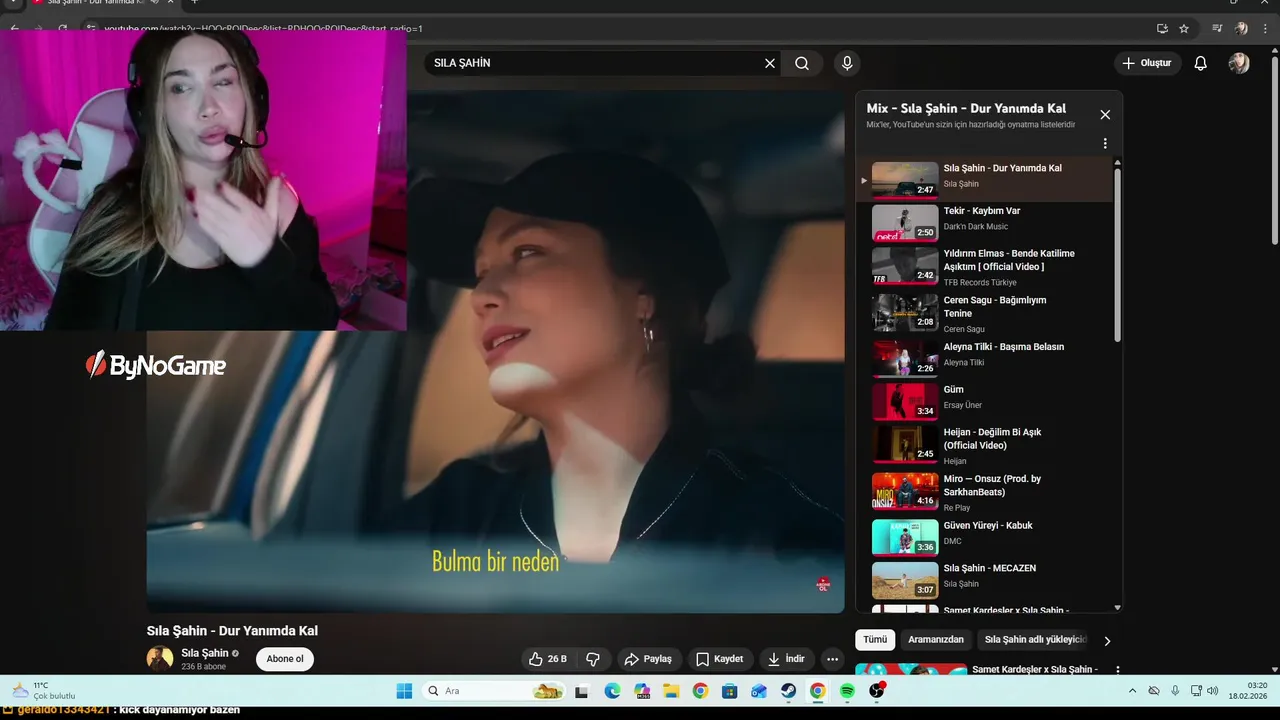Screen dimensions: 1280x720
Task: Select the Aramanızdan filter chip
Action: [936, 640]
